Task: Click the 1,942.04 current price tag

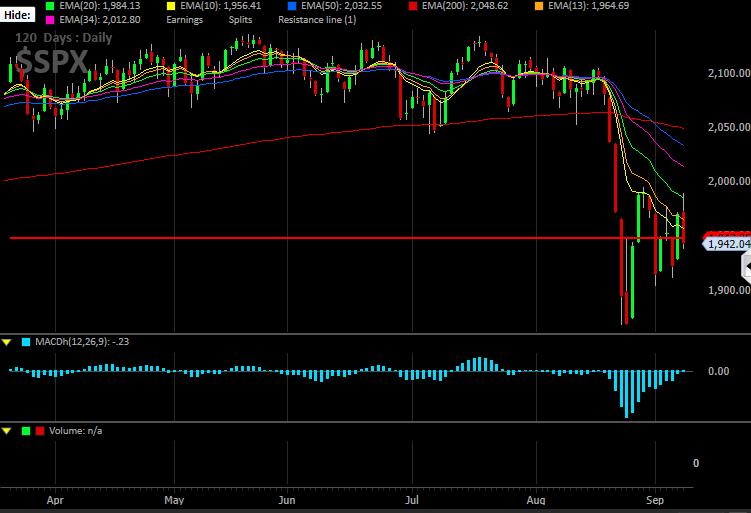Action: coord(727,244)
